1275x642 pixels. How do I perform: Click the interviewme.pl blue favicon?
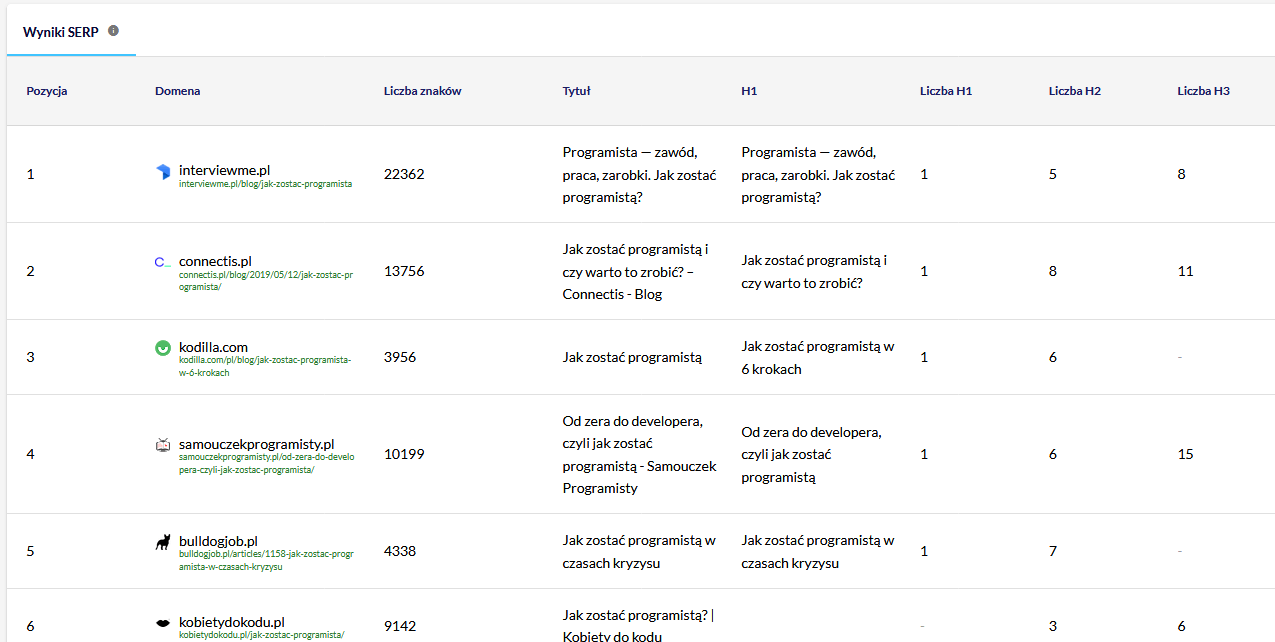[163, 173]
